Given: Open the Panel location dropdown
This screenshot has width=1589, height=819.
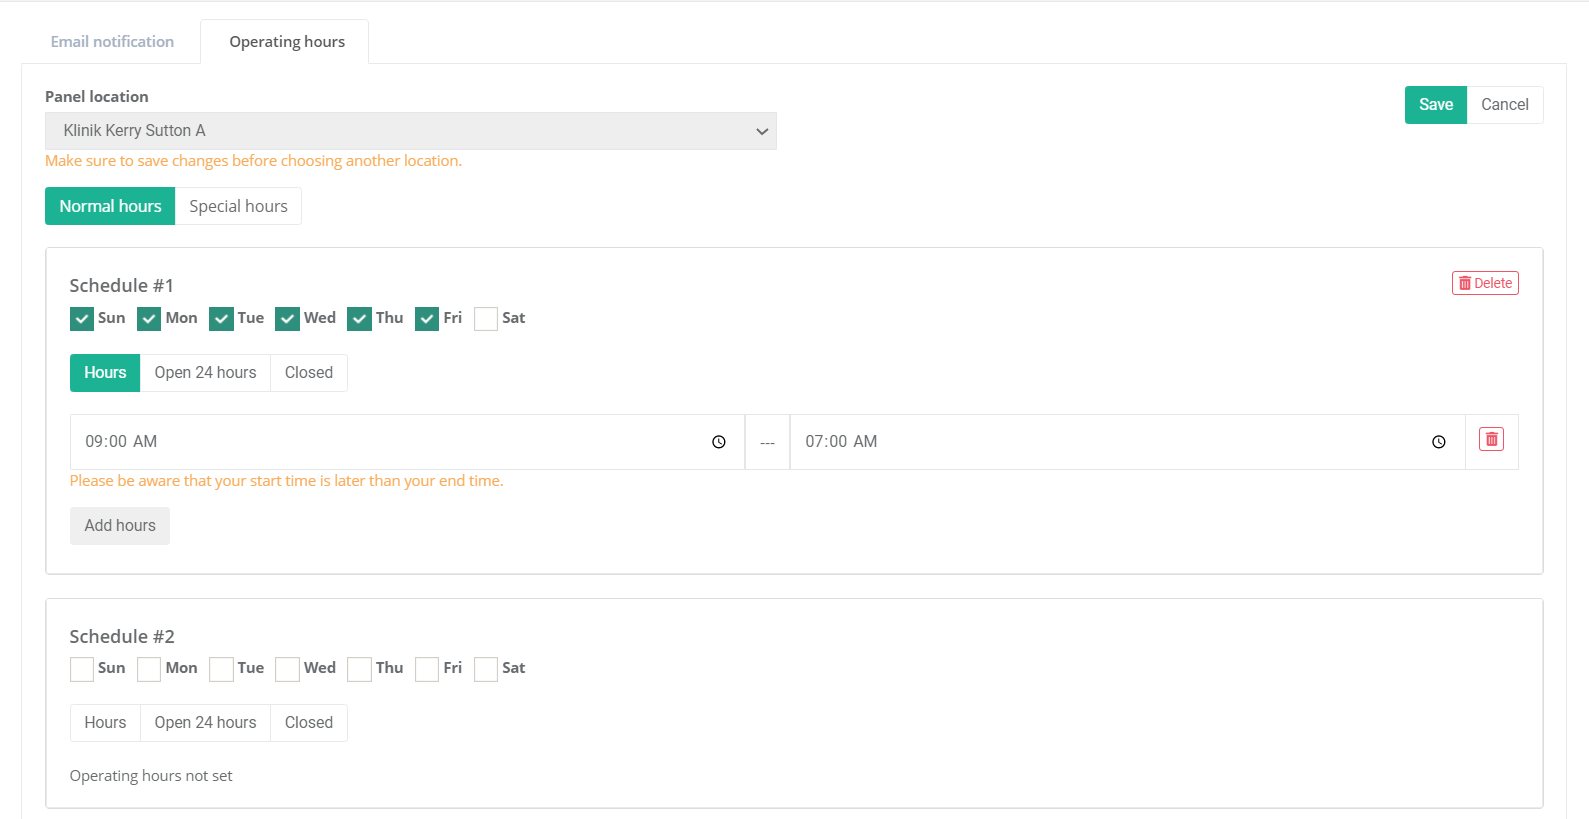Looking at the screenshot, I should [410, 131].
